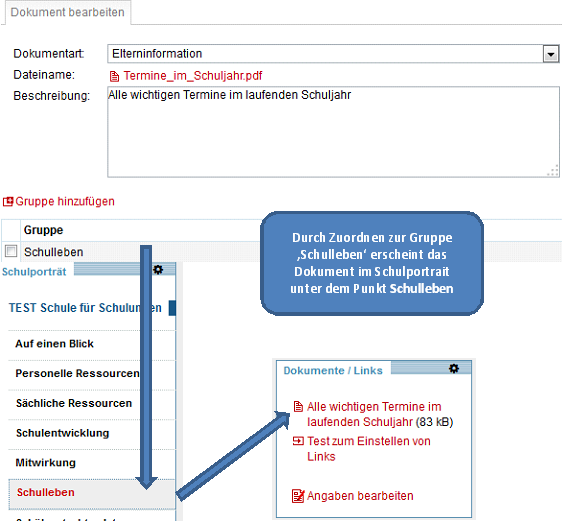Click into the Beschreibung text area
Screen dimensions: 580x521
click(333, 132)
